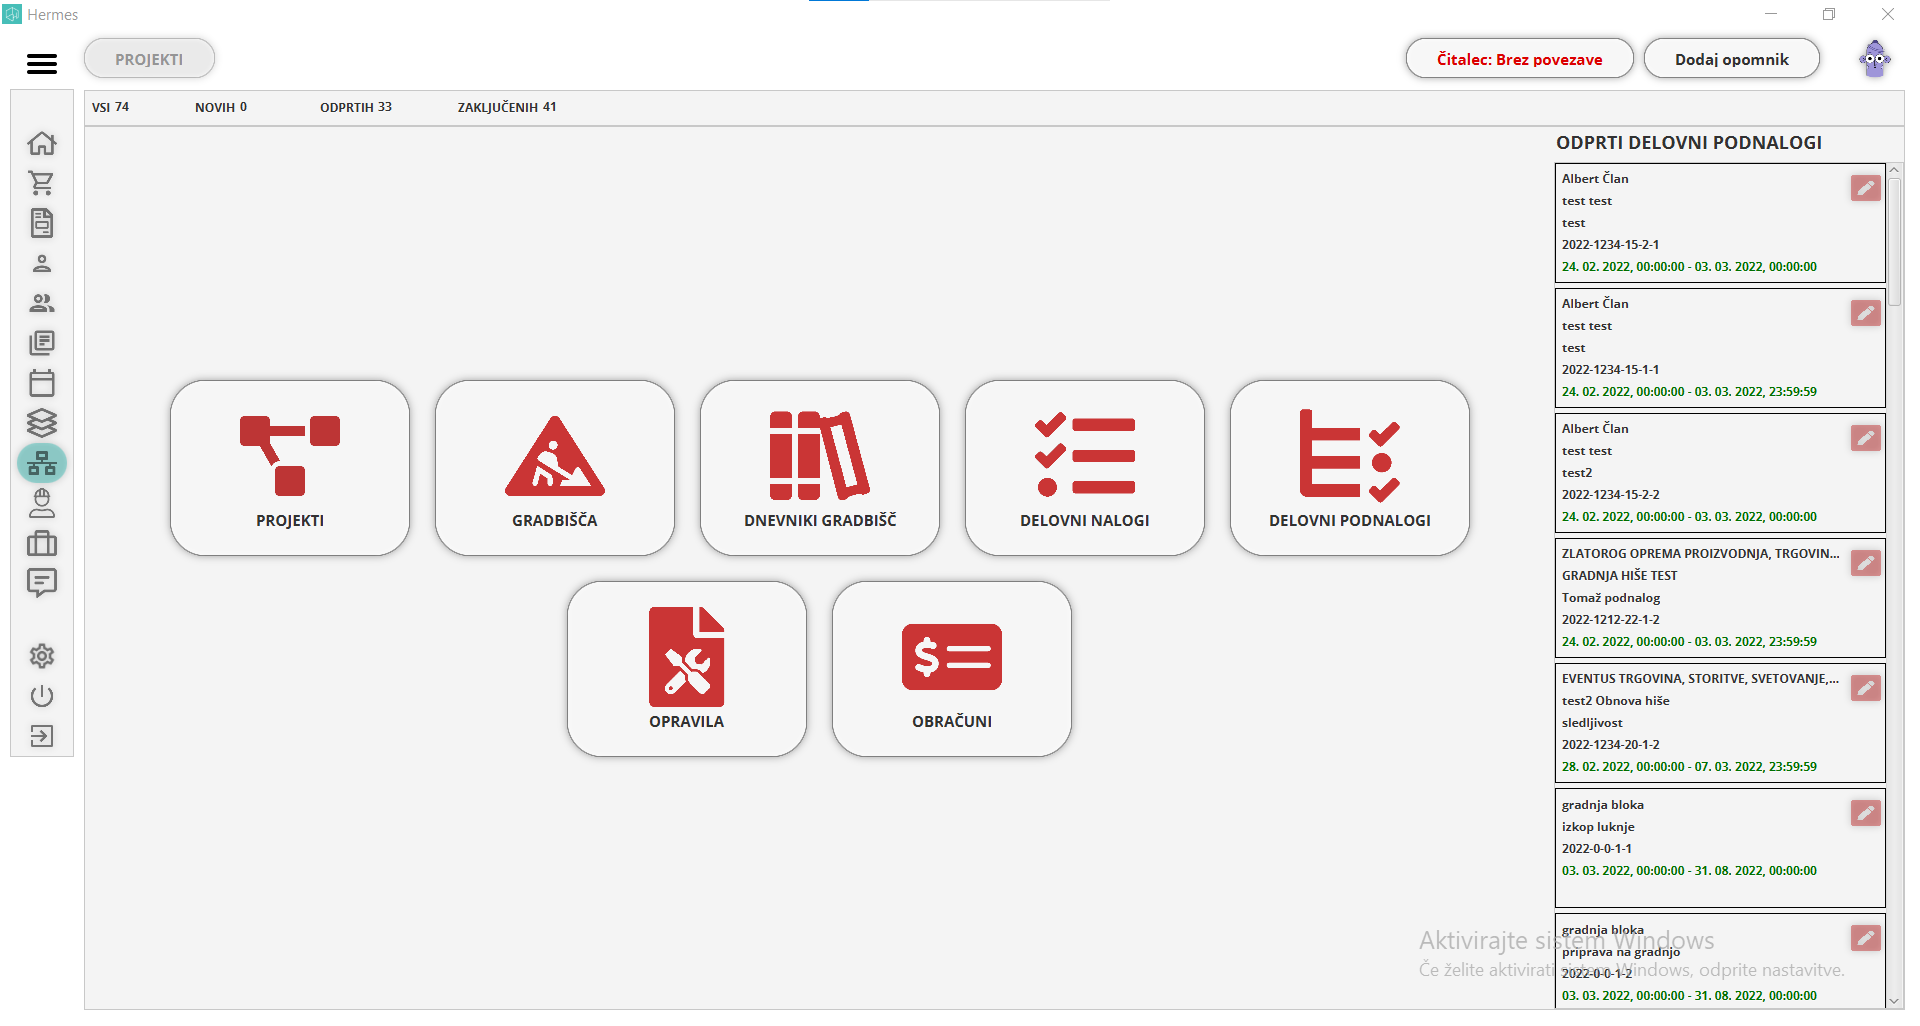This screenshot has width=1920, height=1026.
Task: Click the podnalogi list scrollbar thumb
Action: (1894, 242)
